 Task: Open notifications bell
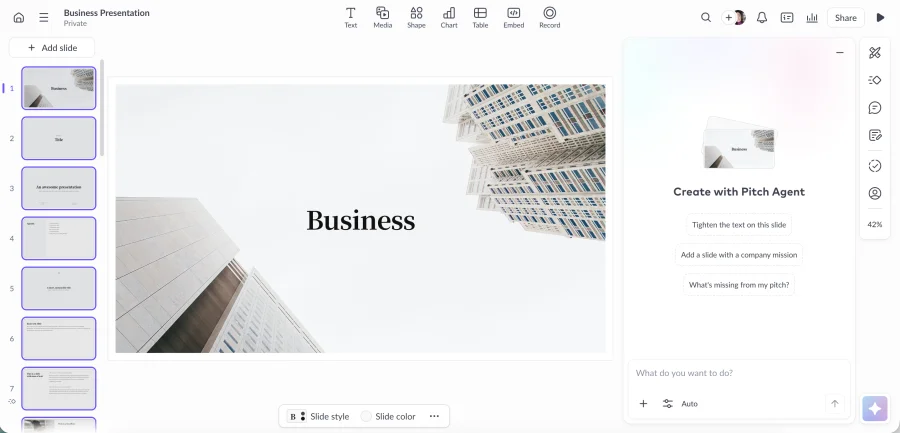(762, 18)
